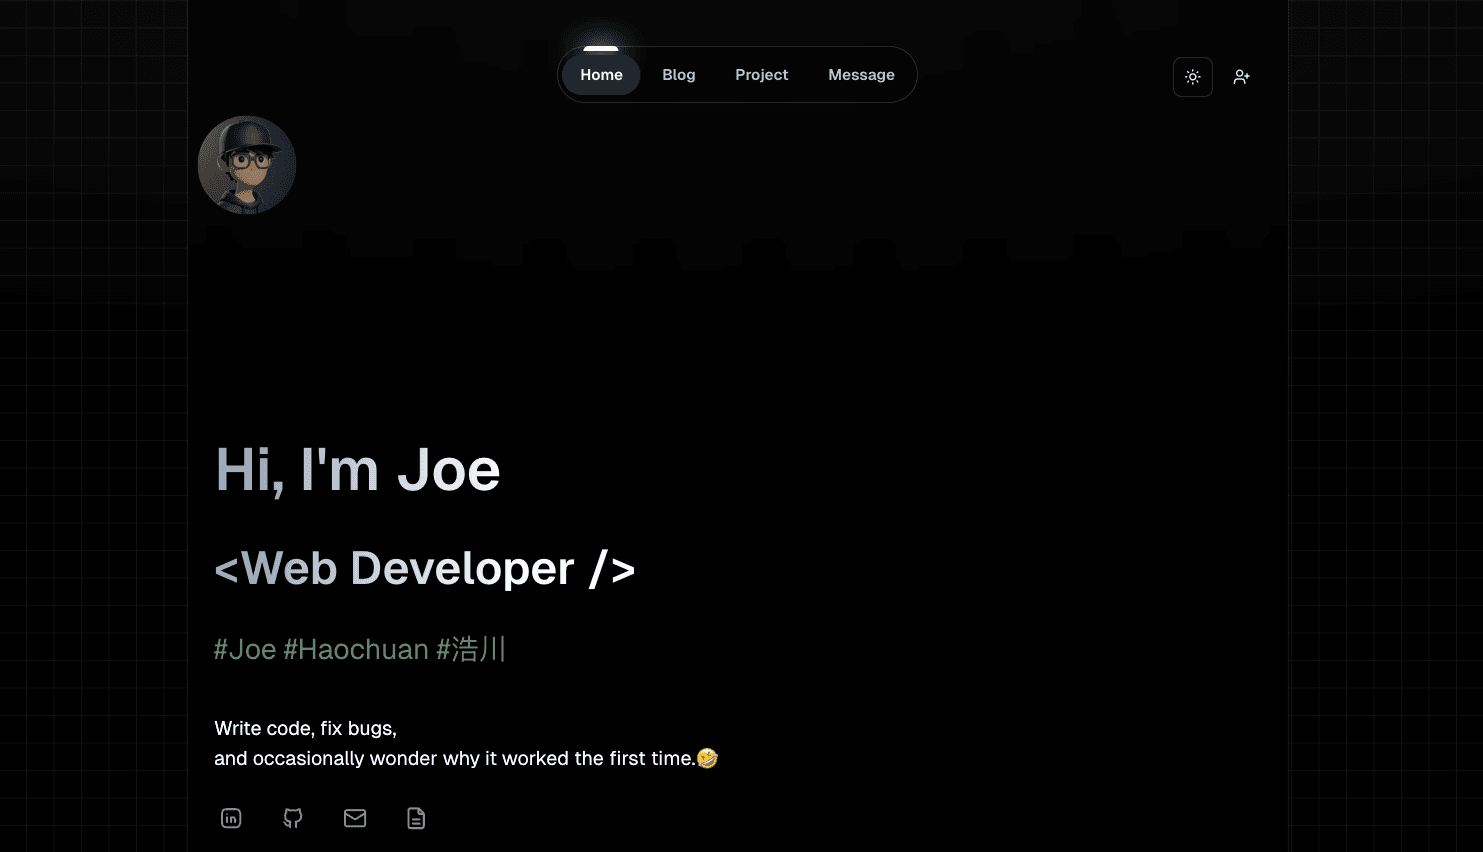
Task: Open the LinkedIn profile icon
Action: pos(231,818)
